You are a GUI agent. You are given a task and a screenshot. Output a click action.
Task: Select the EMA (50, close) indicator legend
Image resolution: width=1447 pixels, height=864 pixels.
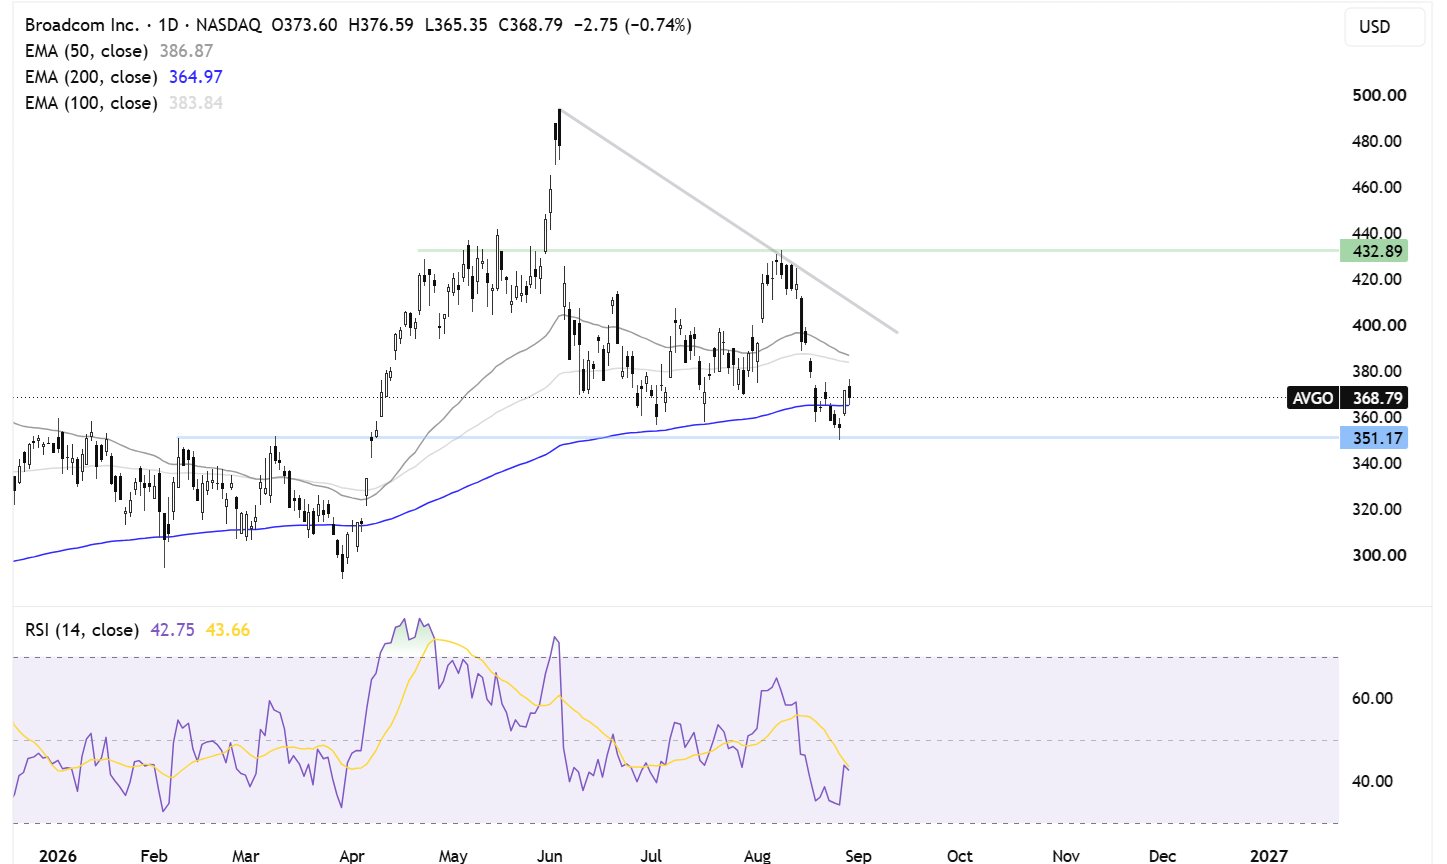point(86,51)
